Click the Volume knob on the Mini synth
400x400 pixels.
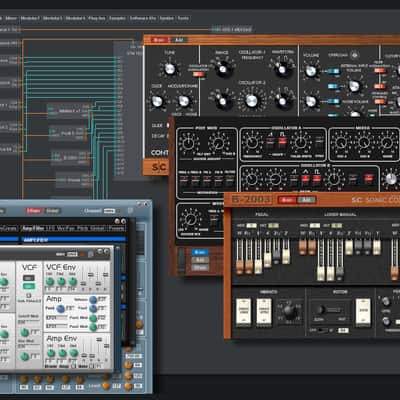(311, 71)
